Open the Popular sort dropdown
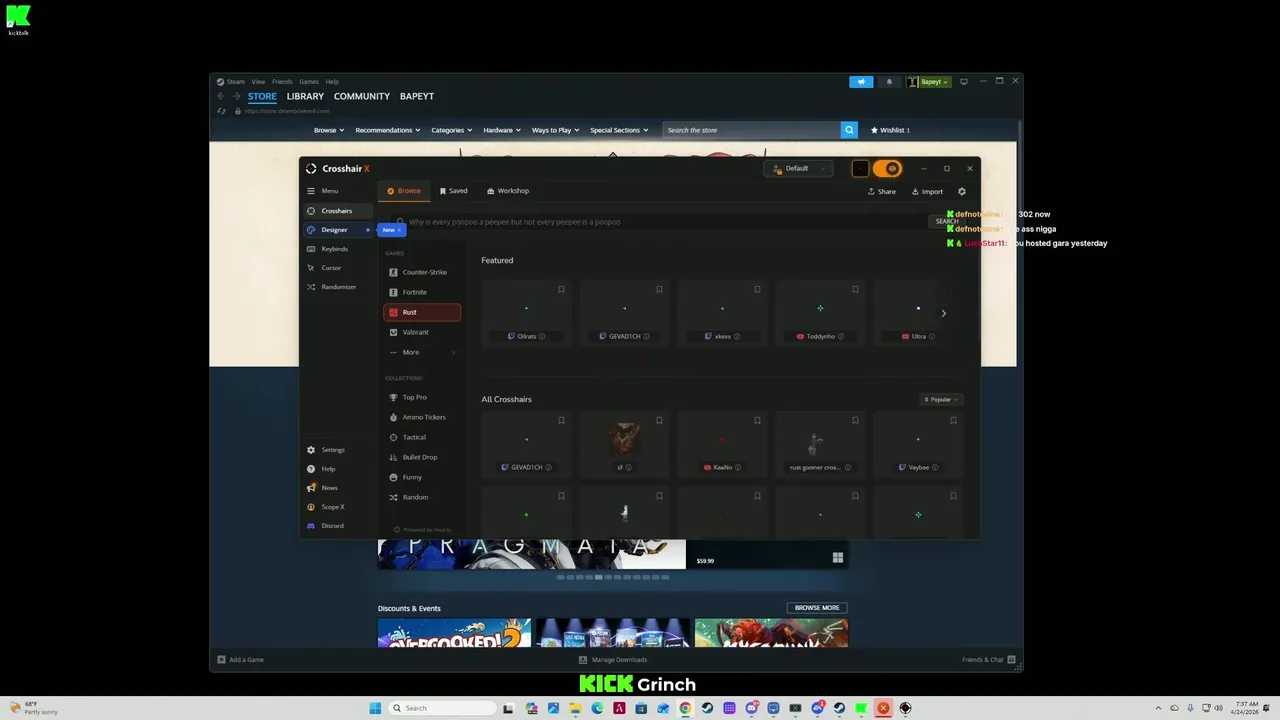Screen dimensions: 1280x720 [x=941, y=400]
